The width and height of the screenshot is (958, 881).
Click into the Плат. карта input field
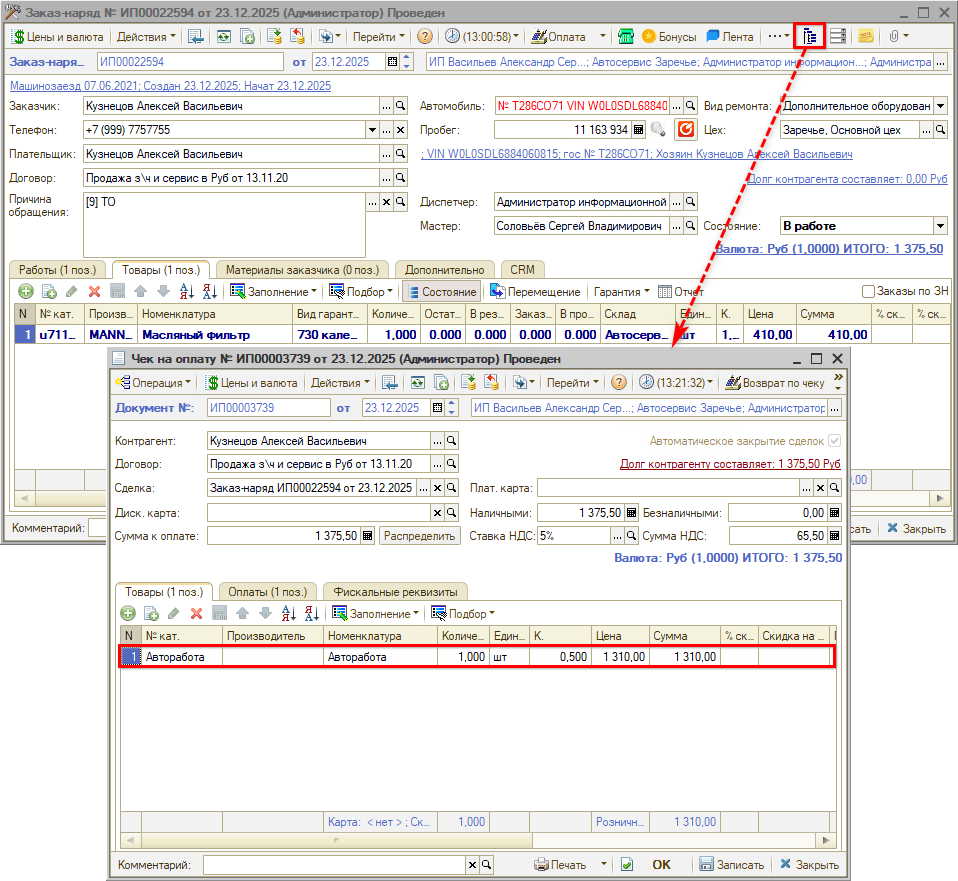click(x=668, y=488)
